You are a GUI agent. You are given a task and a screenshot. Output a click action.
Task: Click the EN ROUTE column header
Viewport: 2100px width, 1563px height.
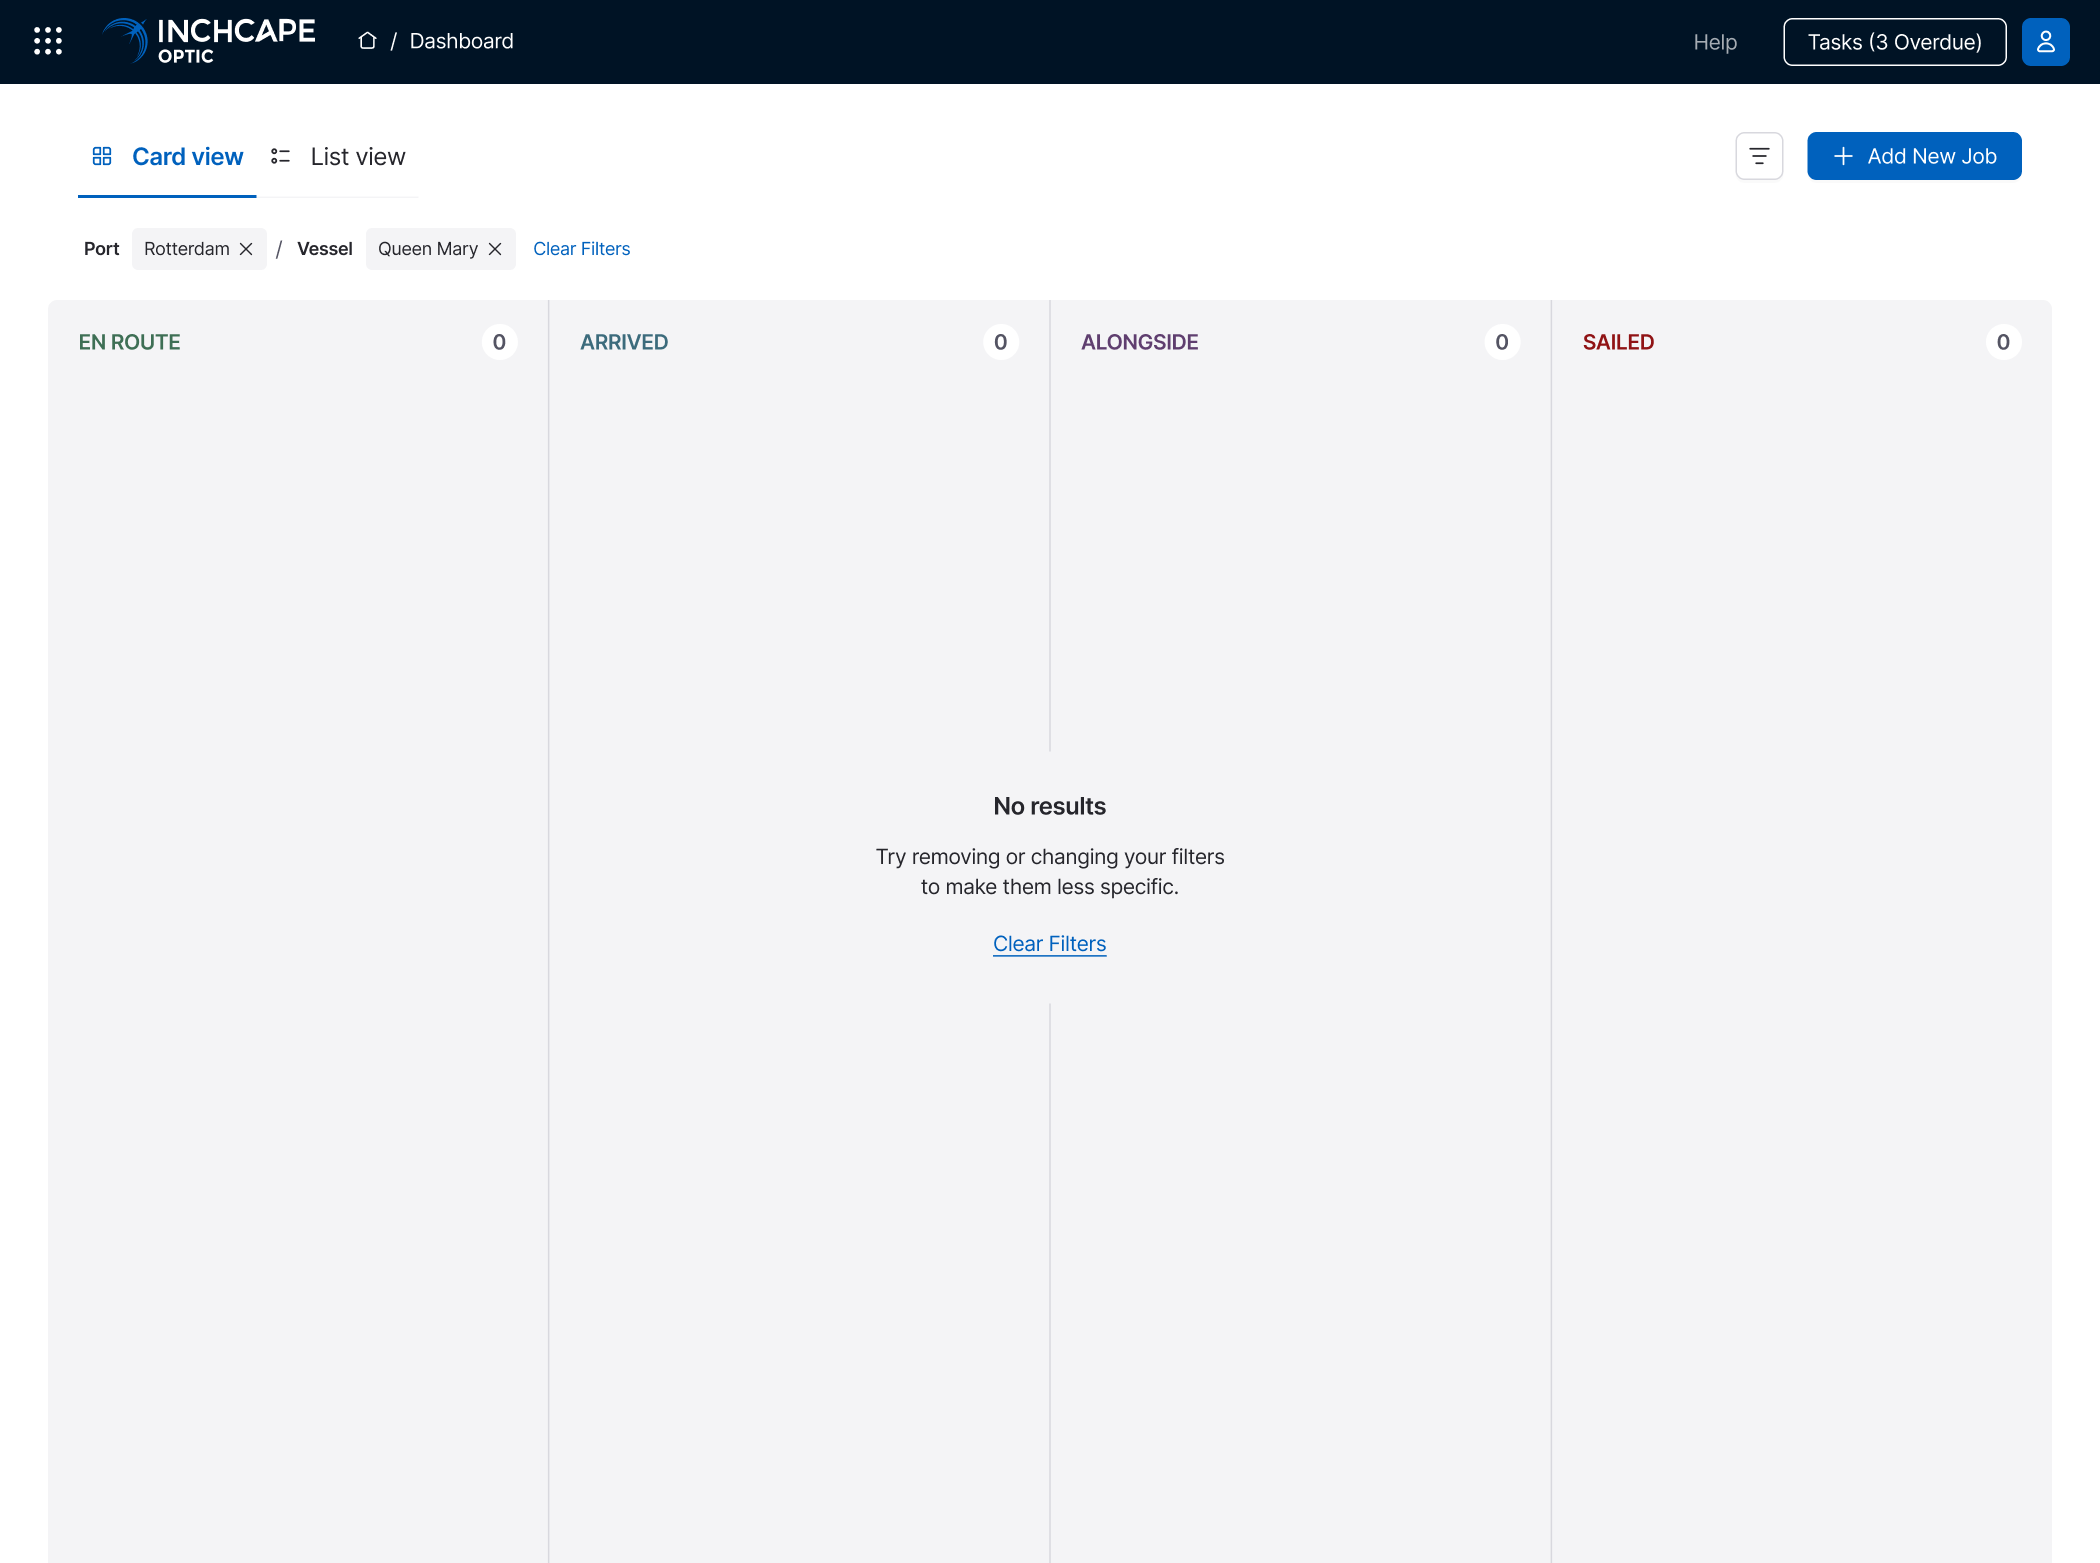coord(129,342)
